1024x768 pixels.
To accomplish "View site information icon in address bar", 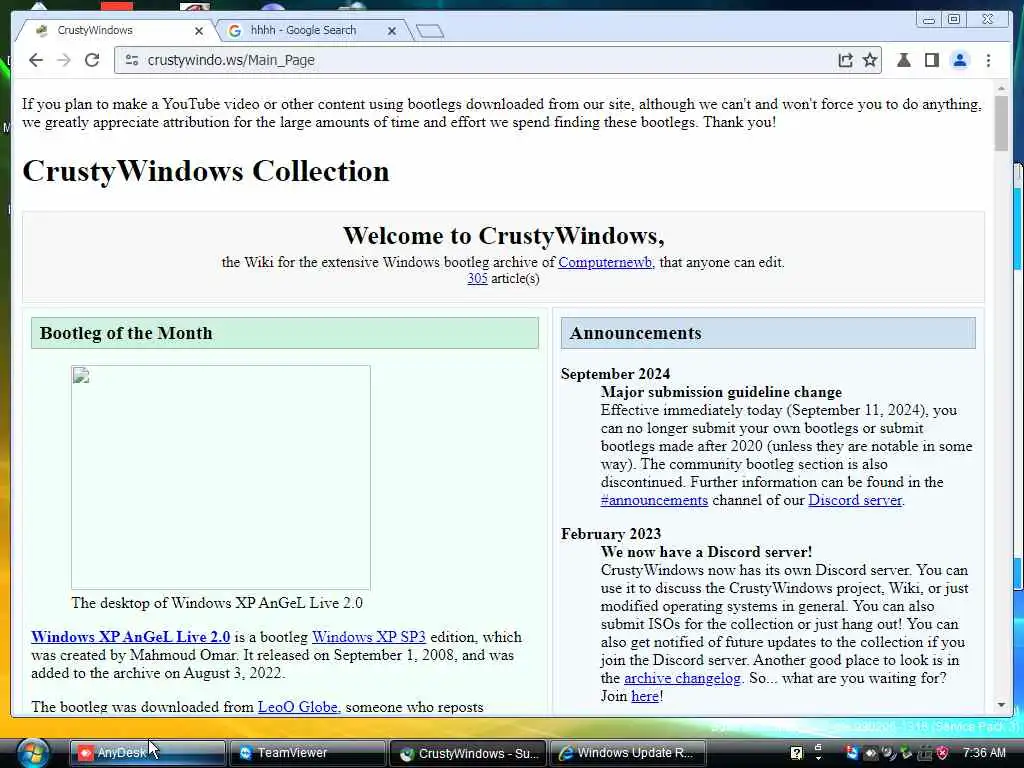I will tap(131, 60).
